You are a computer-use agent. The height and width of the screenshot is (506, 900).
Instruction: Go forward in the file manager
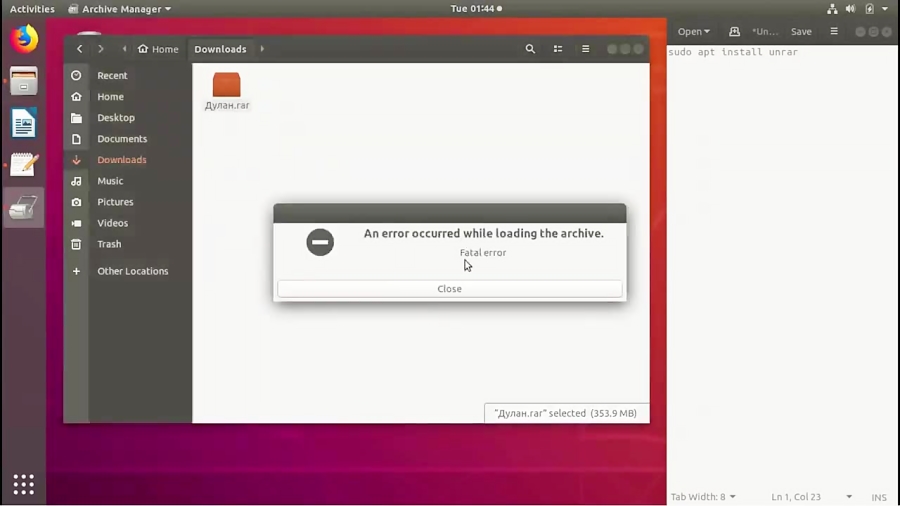[x=100, y=49]
